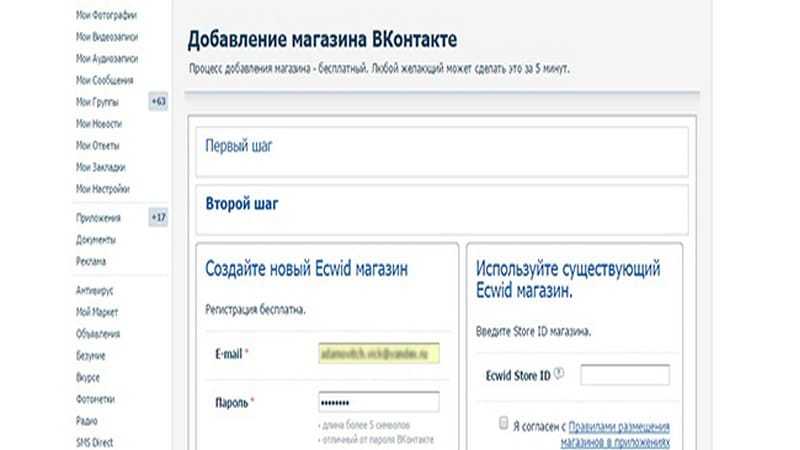Screen dimensions: 800x450
Task: Click the Создайте новый Ecwid магазин heading
Action: 306,268
